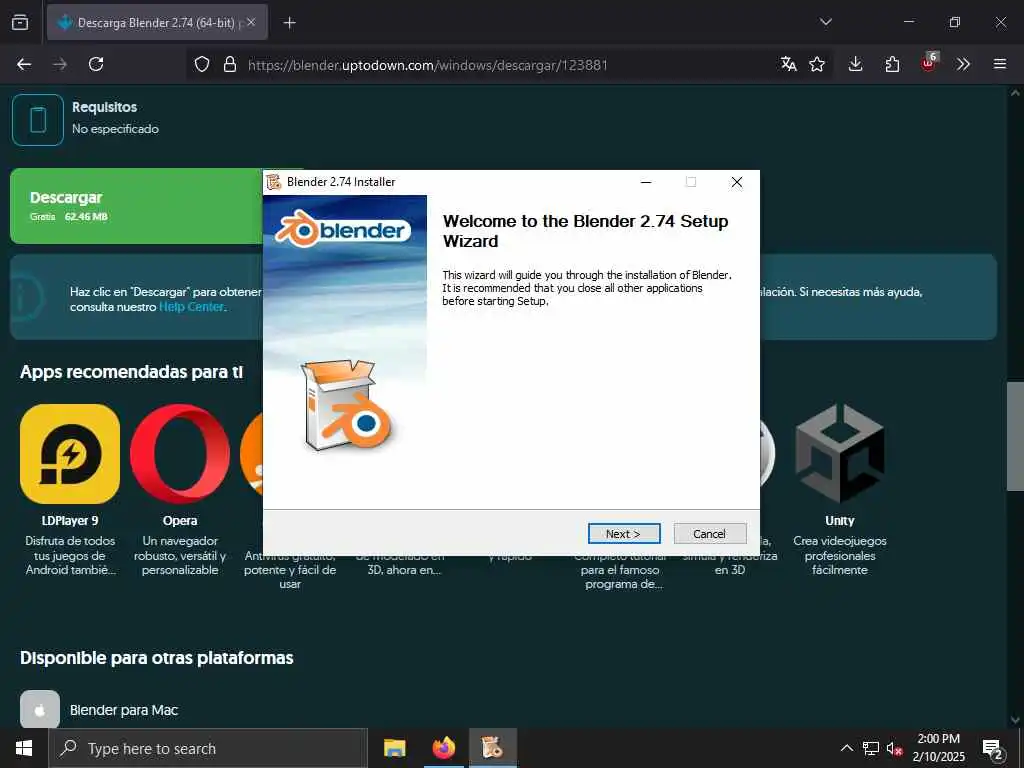Screen dimensions: 1024x768
Task: Click the installer icon in dialog title bar
Action: coord(274,182)
